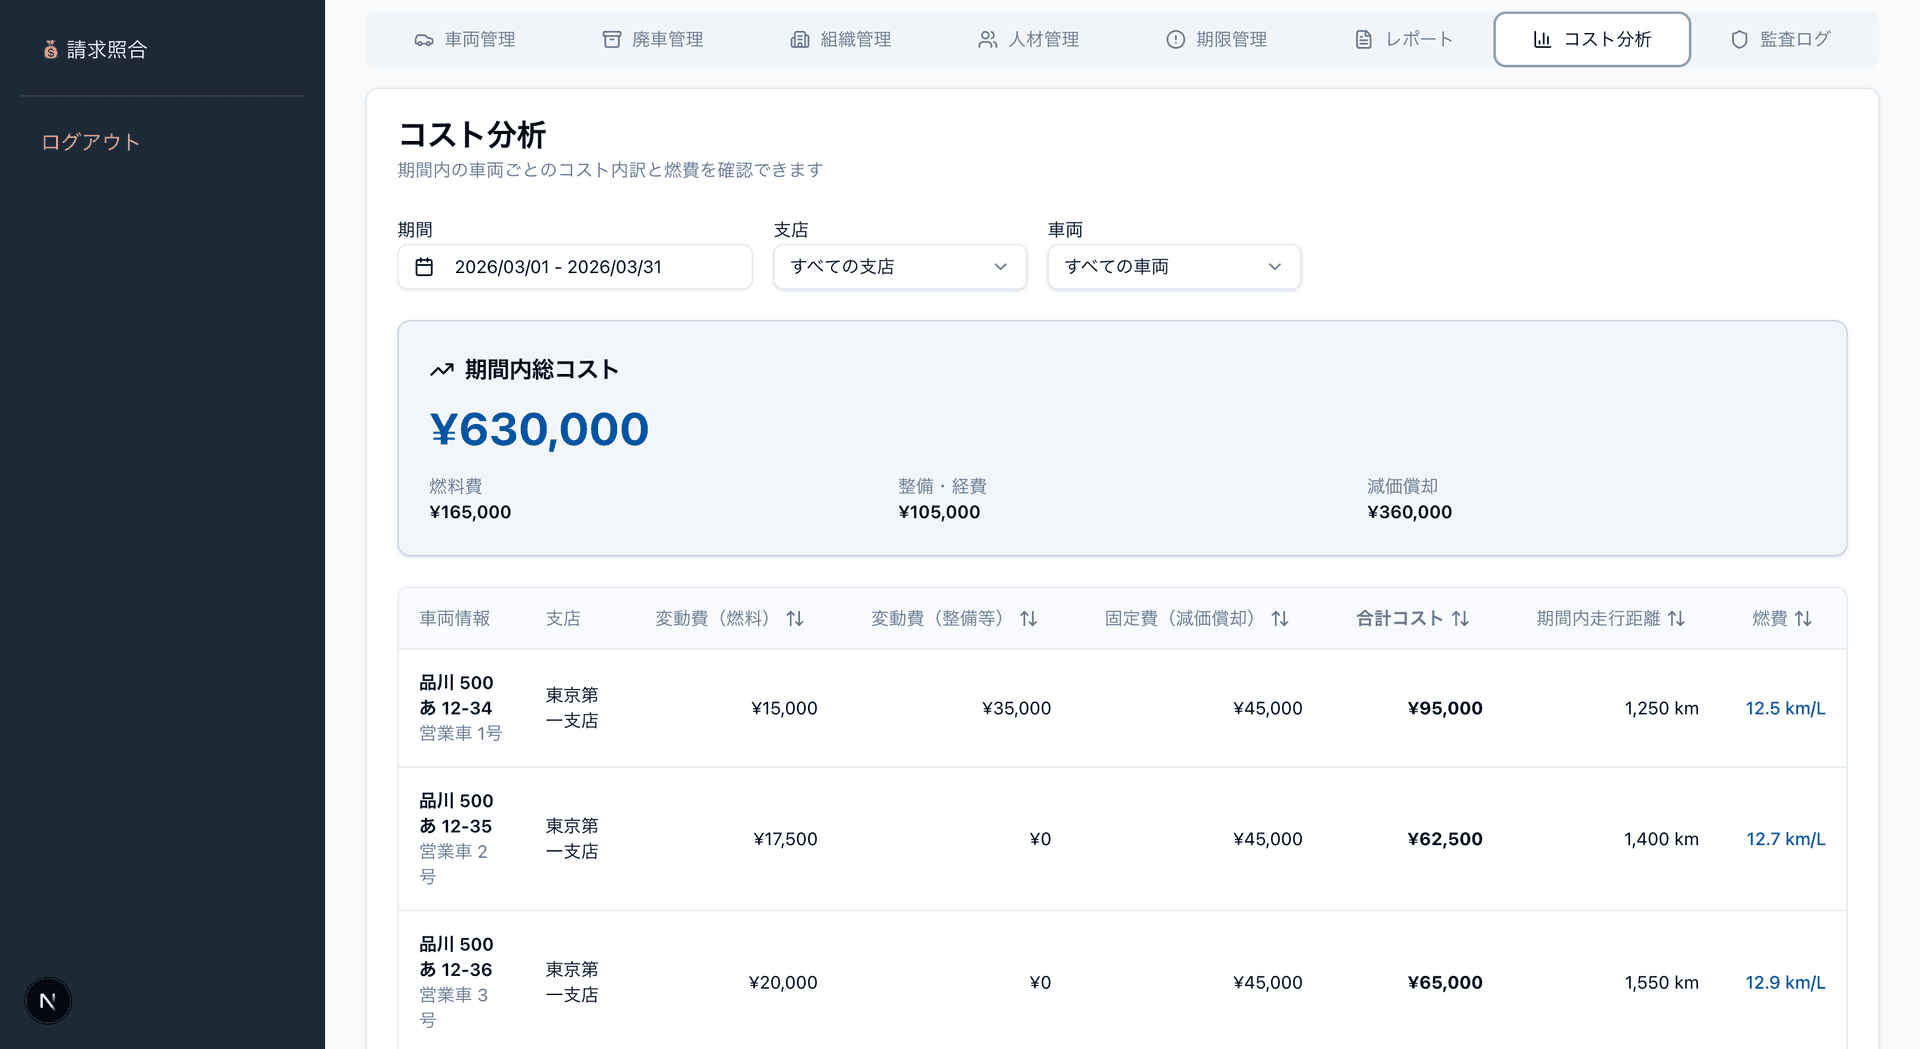This screenshot has height=1049, width=1920.
Task: Click the 廃車管理 trash icon
Action: coord(611,39)
